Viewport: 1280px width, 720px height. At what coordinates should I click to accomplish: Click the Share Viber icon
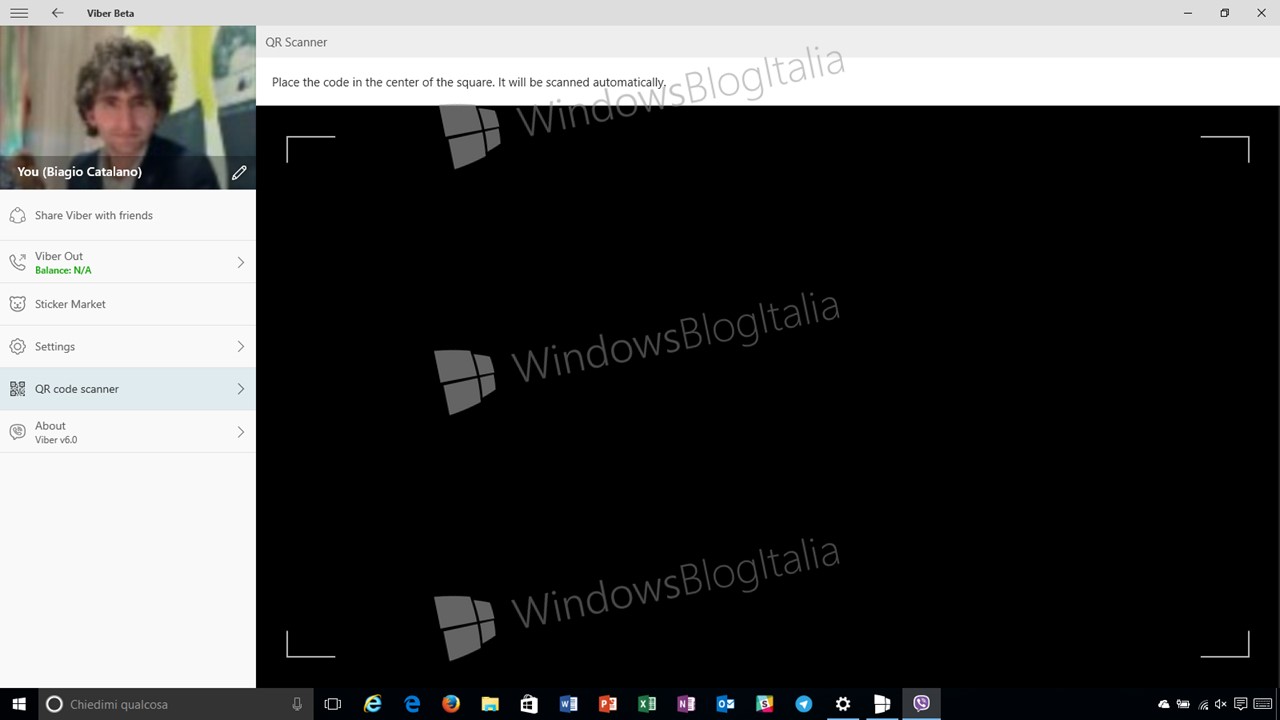click(17, 215)
